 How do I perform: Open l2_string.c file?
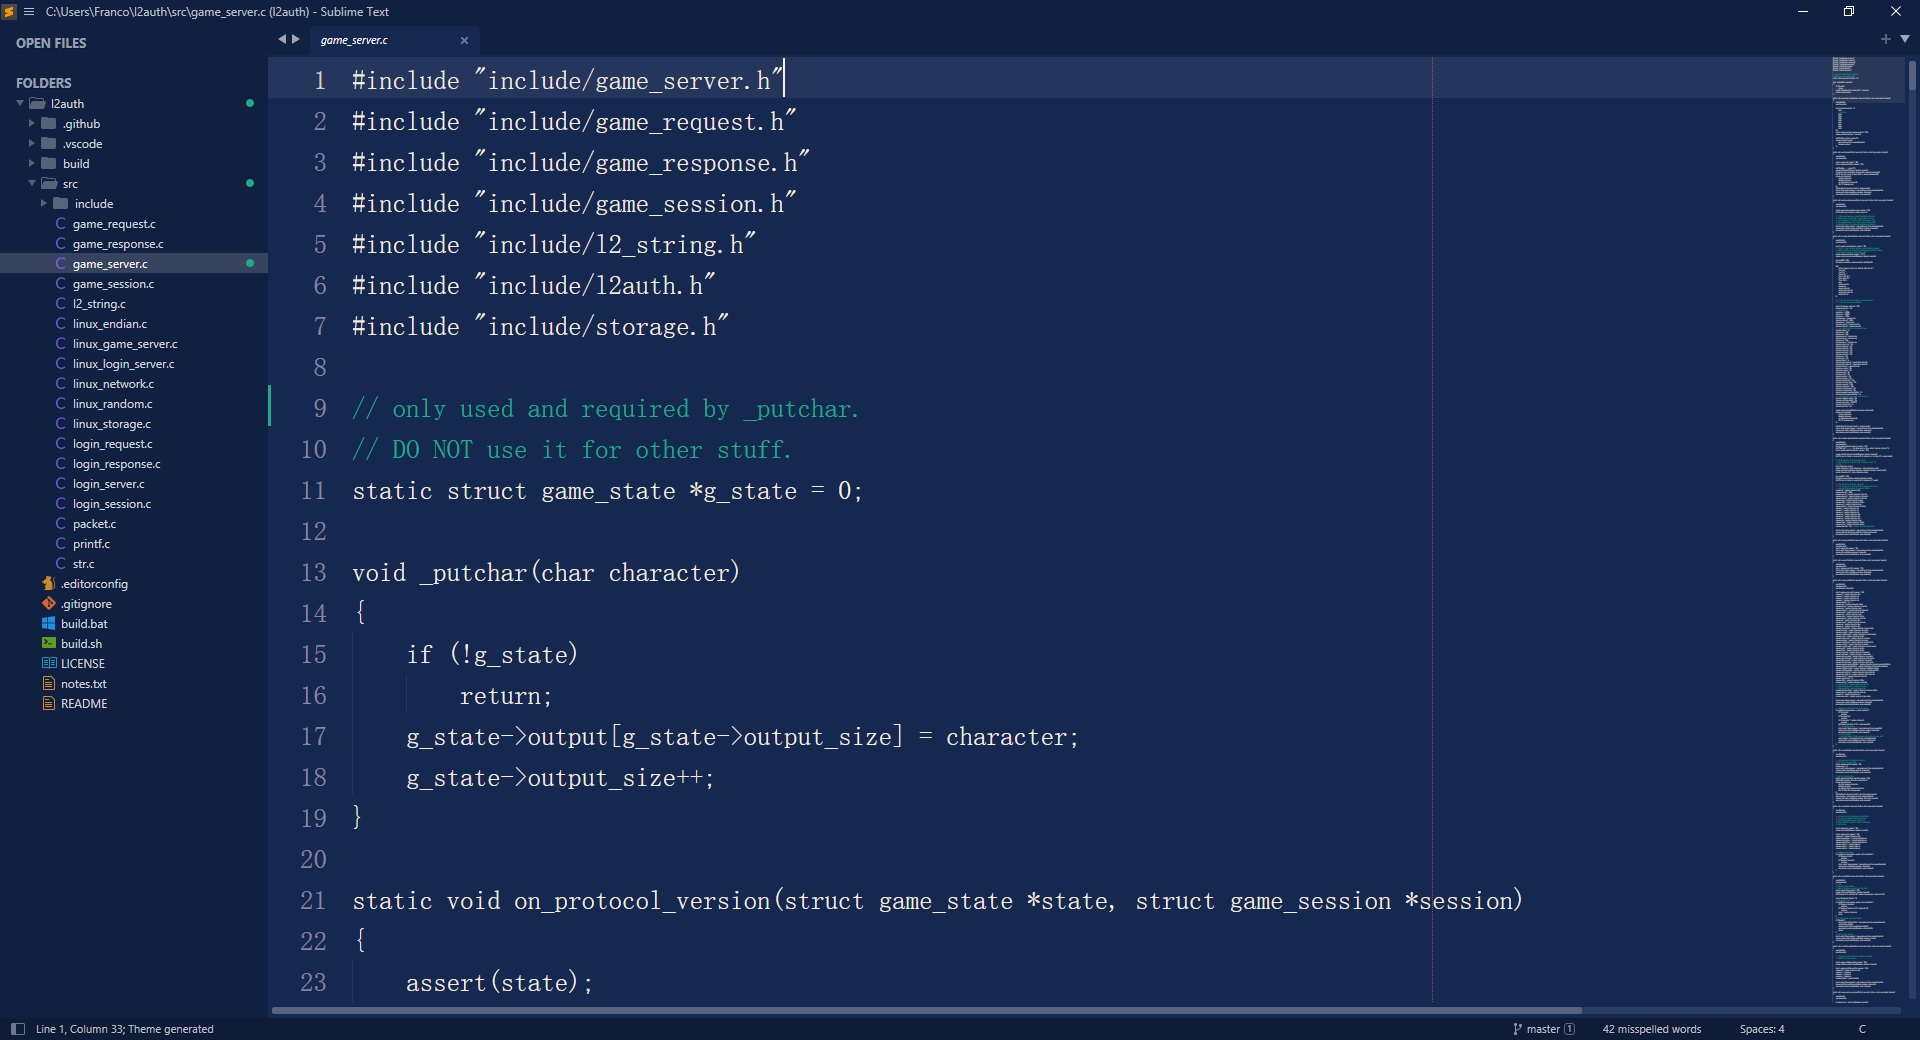[x=99, y=304]
